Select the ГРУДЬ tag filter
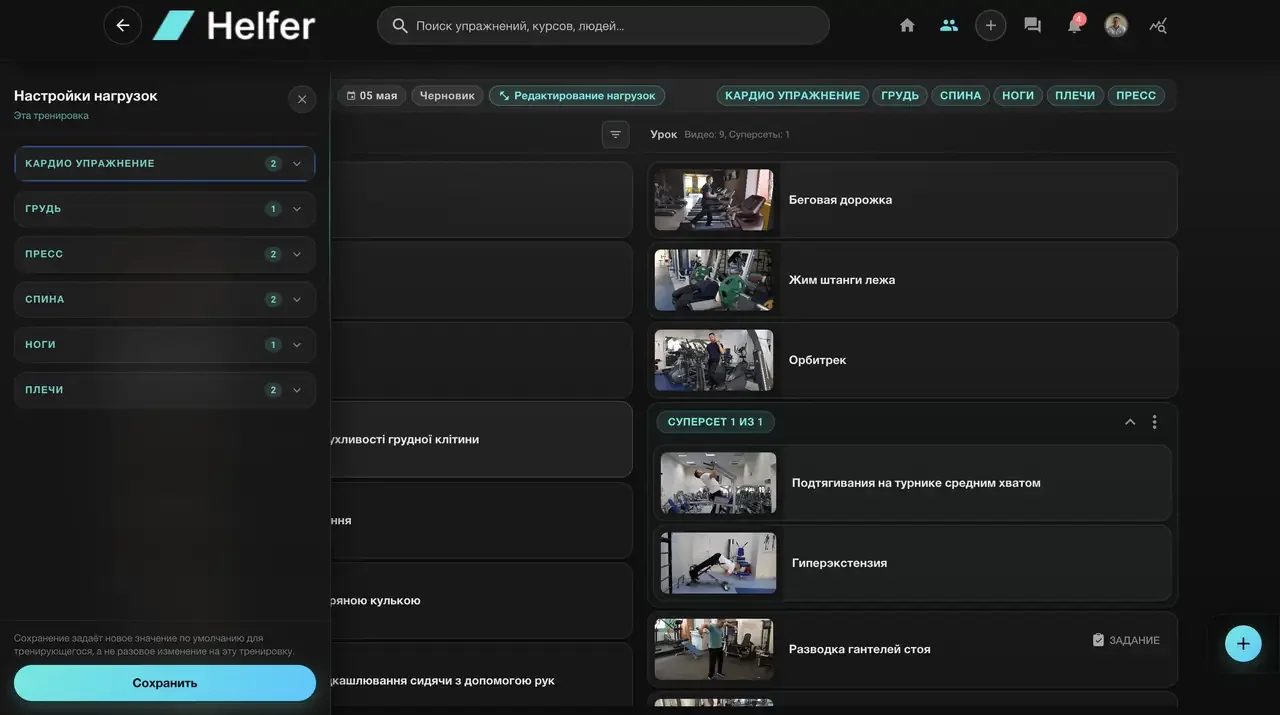 (x=900, y=96)
